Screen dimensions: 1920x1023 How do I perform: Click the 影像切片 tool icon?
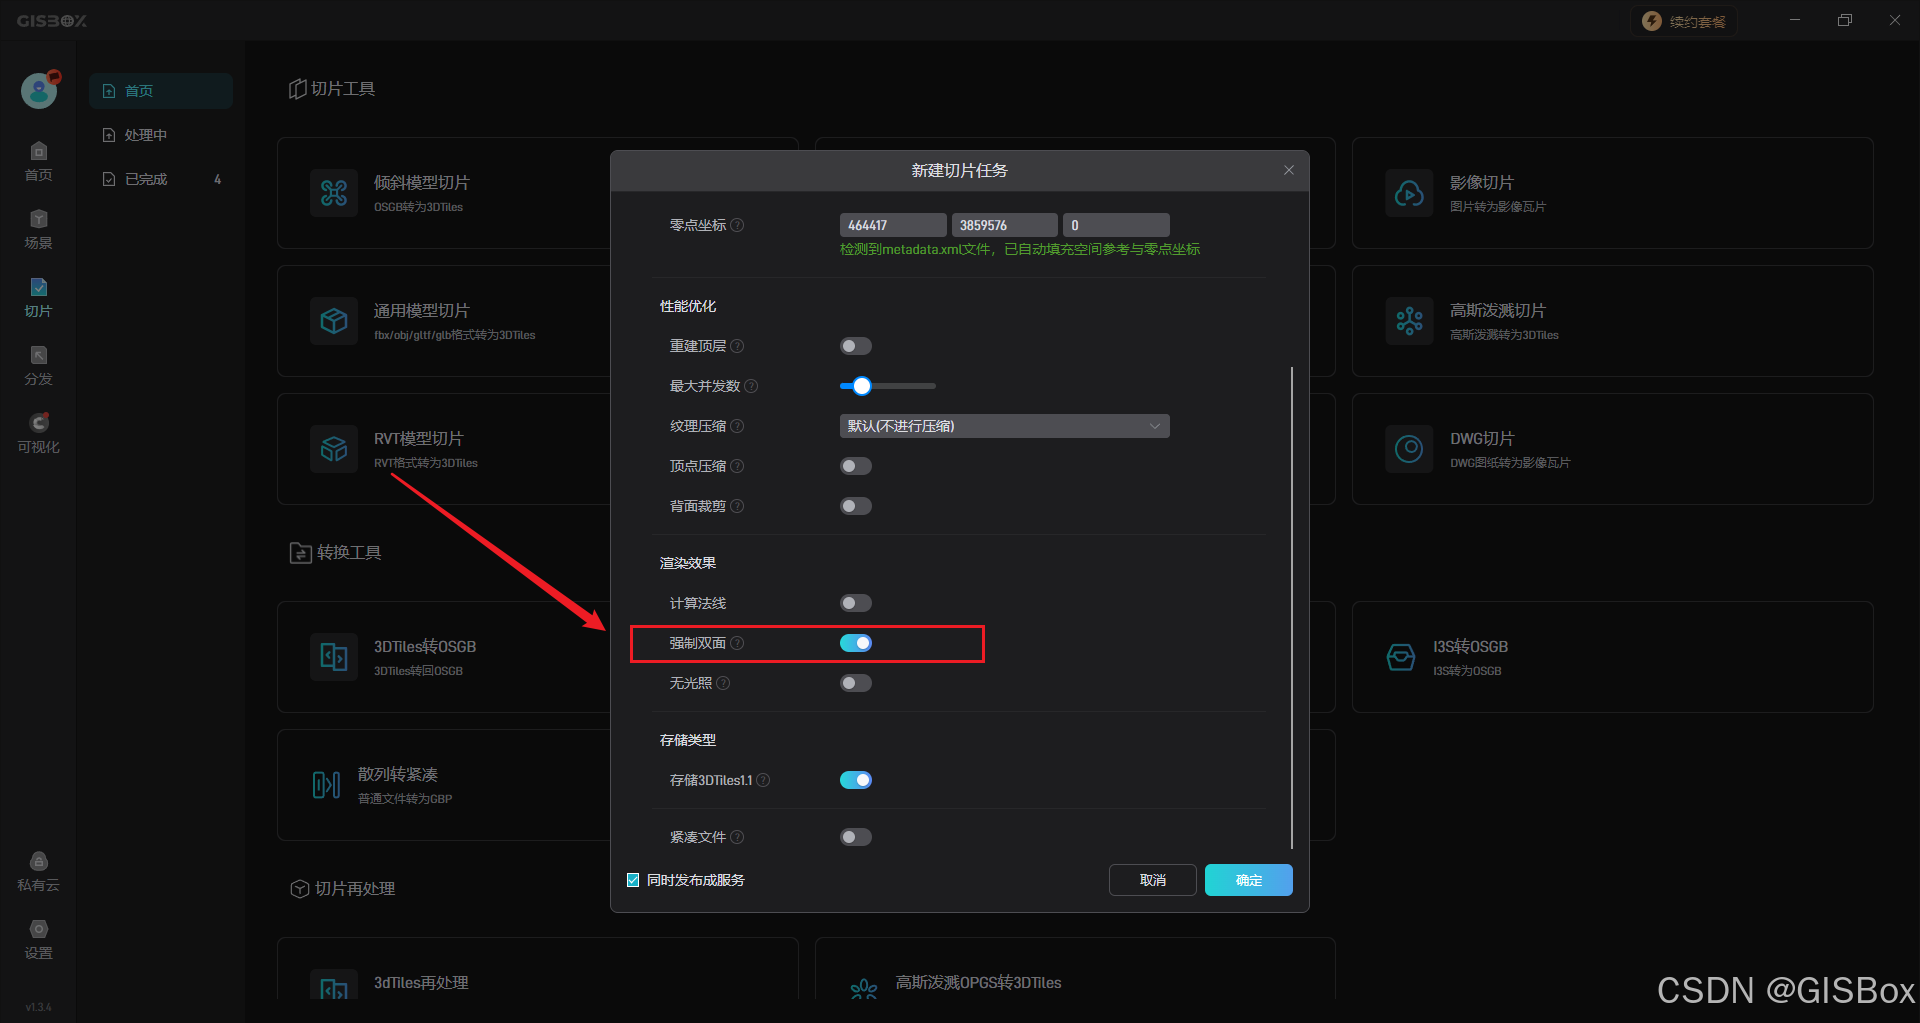click(x=1409, y=193)
